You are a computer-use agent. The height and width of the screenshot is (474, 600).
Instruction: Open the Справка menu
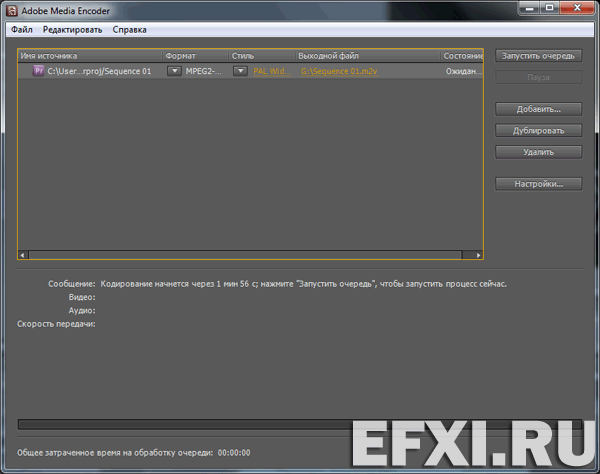pyautogui.click(x=129, y=30)
